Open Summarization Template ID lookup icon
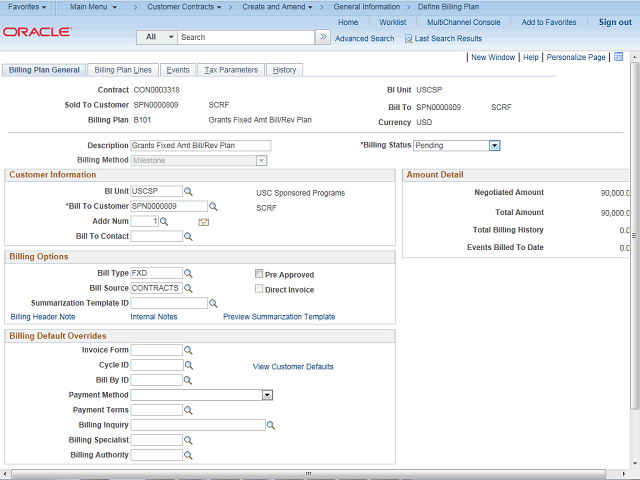This screenshot has width=640, height=480. coord(213,303)
